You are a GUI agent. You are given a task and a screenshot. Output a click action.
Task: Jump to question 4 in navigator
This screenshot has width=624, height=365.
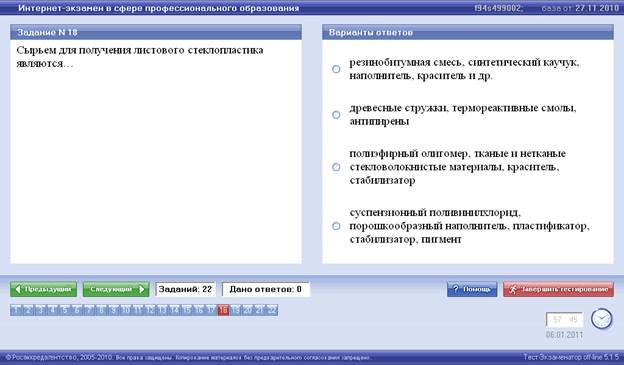(x=53, y=310)
